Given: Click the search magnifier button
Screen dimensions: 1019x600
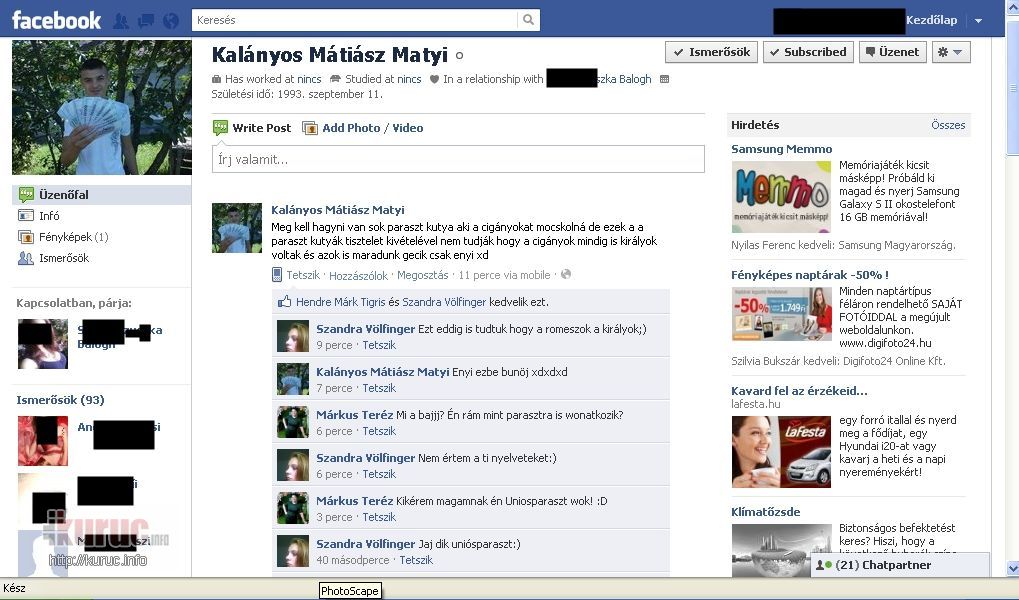Looking at the screenshot, I should (528, 20).
